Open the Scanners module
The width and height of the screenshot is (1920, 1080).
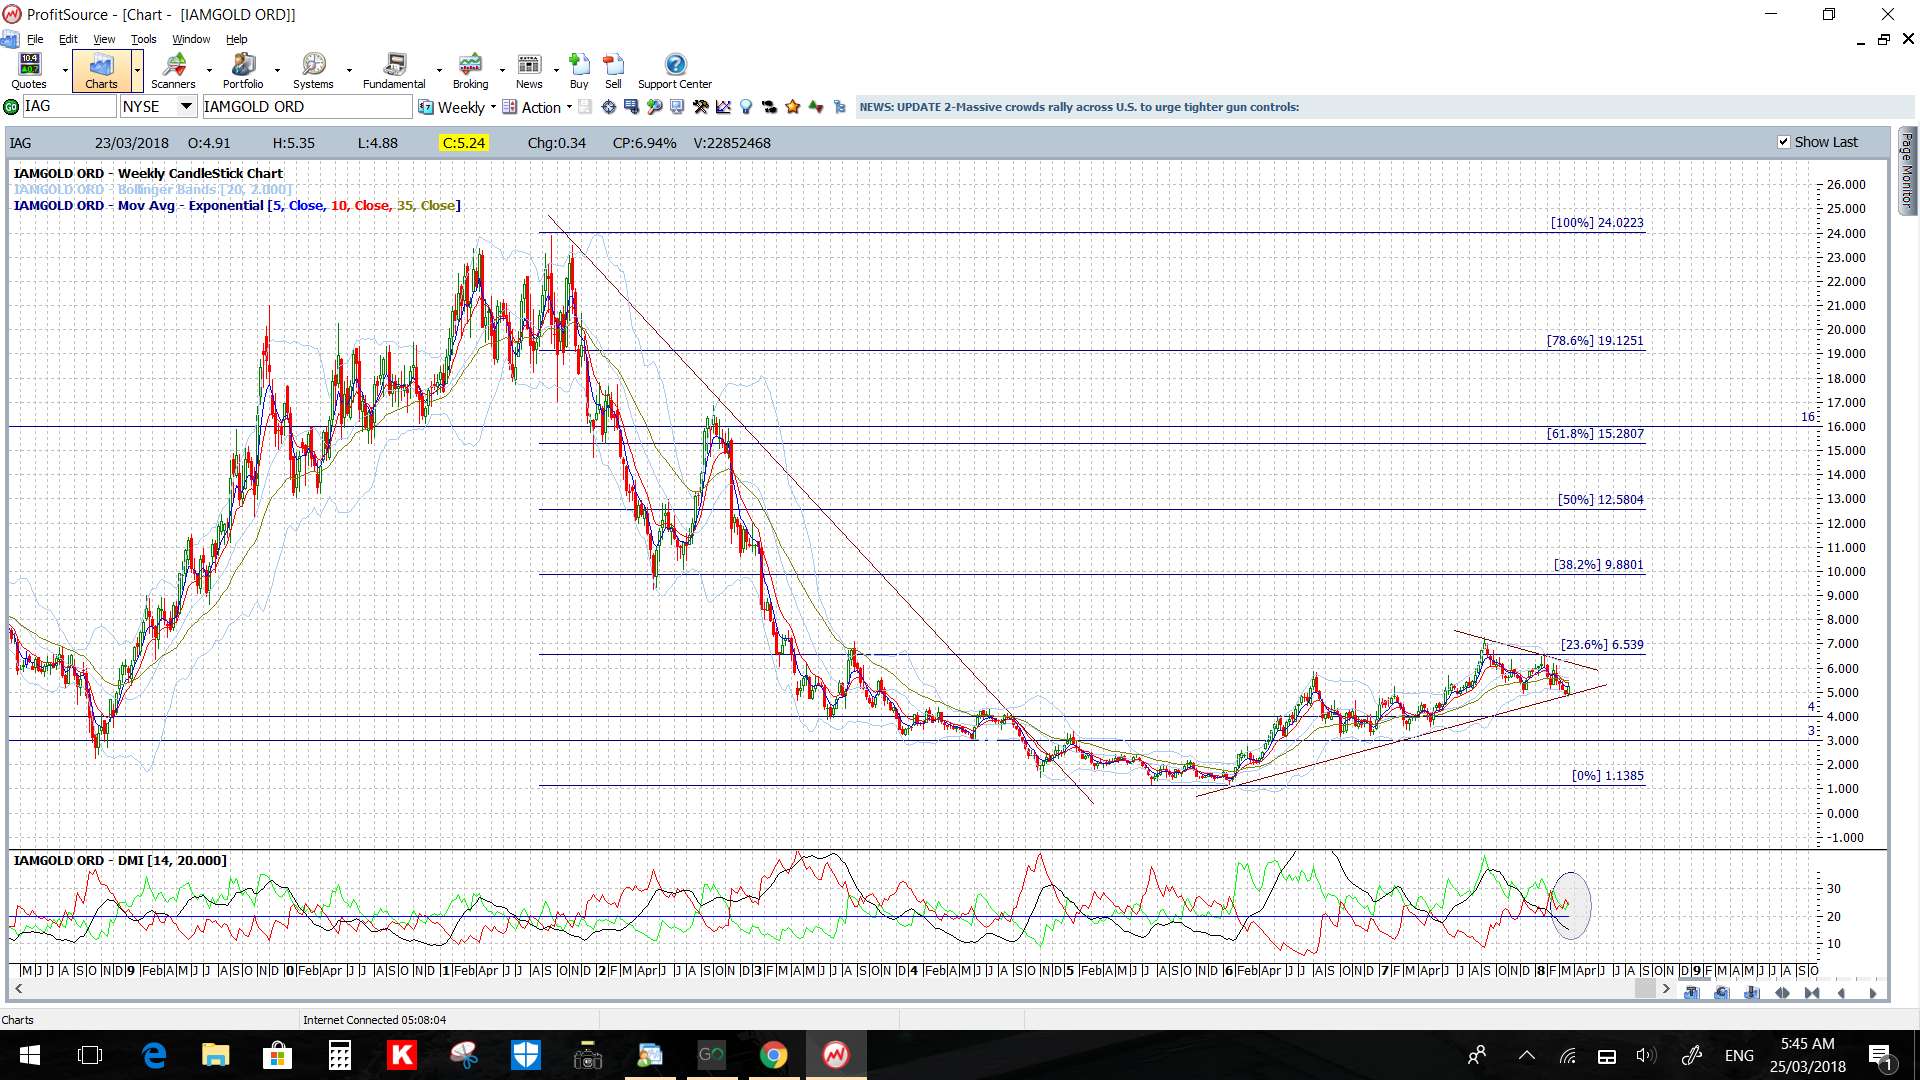point(173,71)
